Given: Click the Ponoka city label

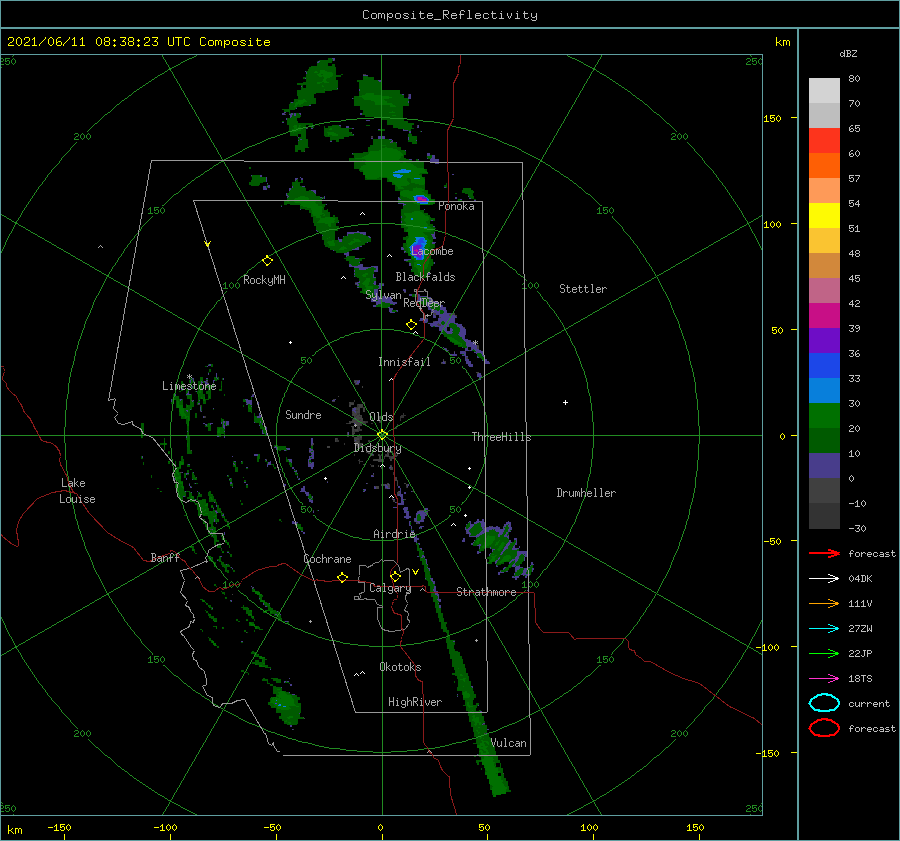Looking at the screenshot, I should coord(456,206).
